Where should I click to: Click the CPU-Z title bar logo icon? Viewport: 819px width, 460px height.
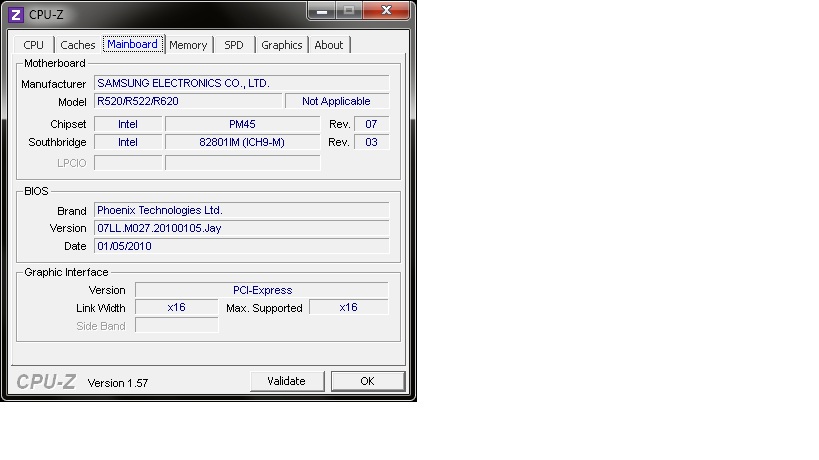[16, 15]
